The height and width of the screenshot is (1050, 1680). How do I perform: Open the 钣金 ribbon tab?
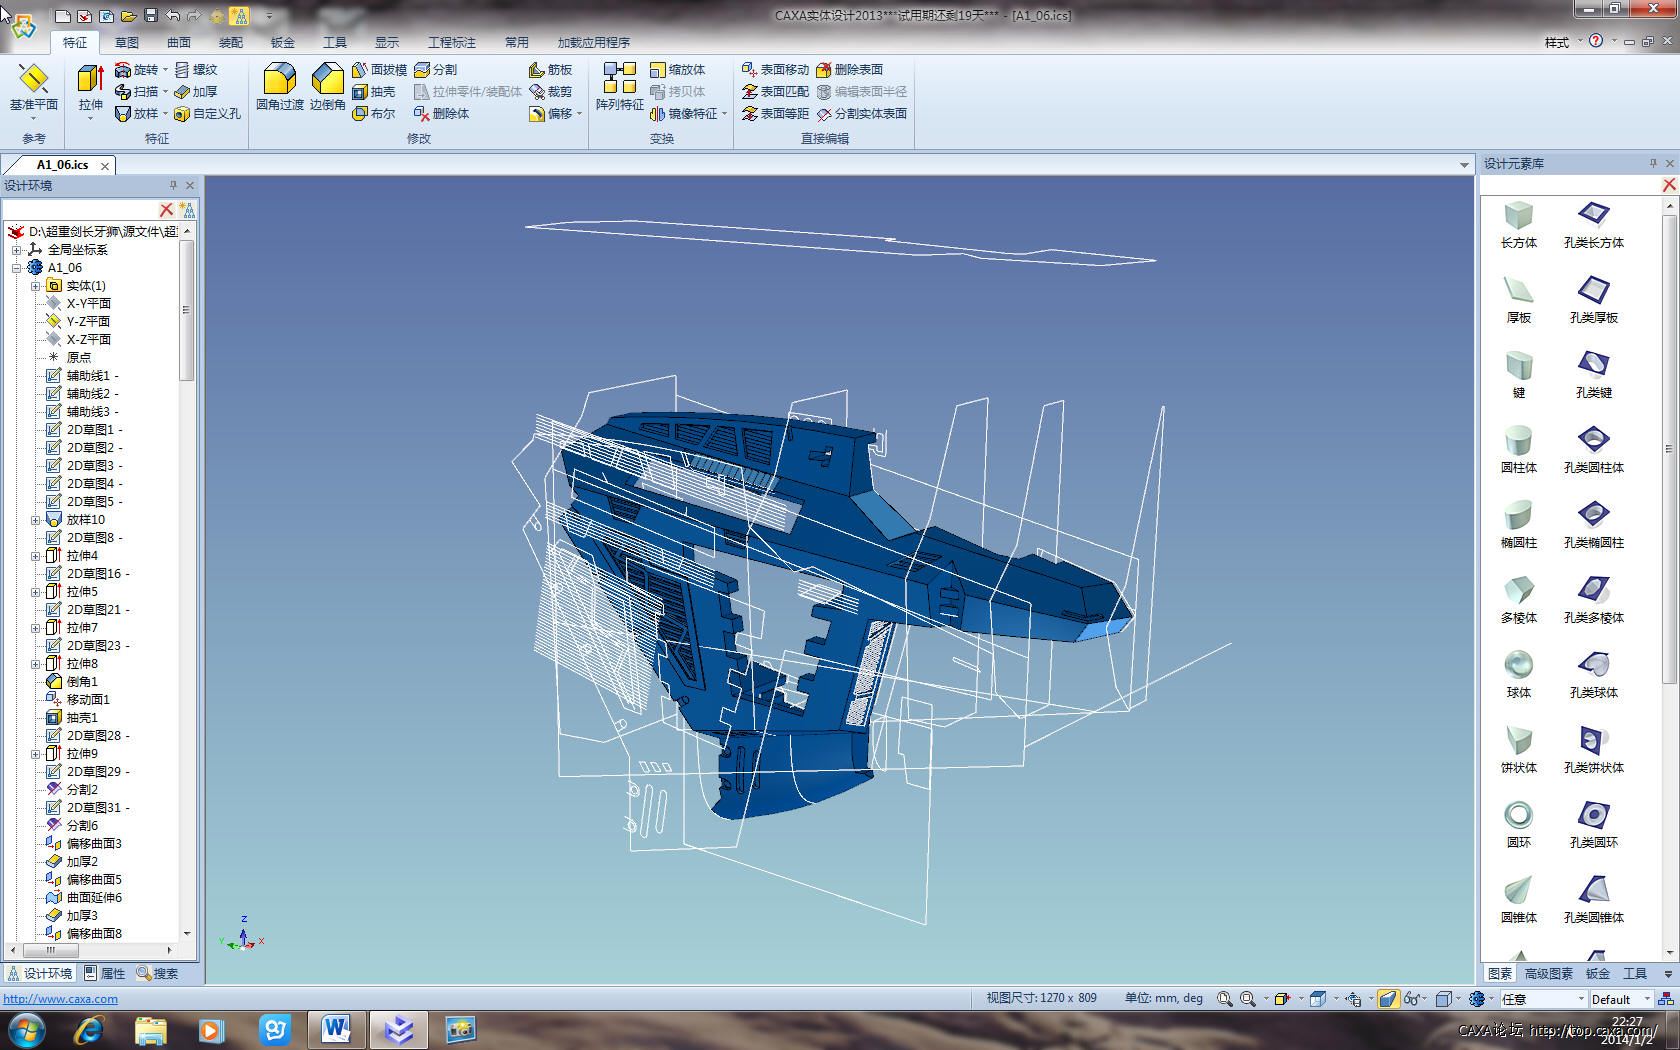click(283, 43)
